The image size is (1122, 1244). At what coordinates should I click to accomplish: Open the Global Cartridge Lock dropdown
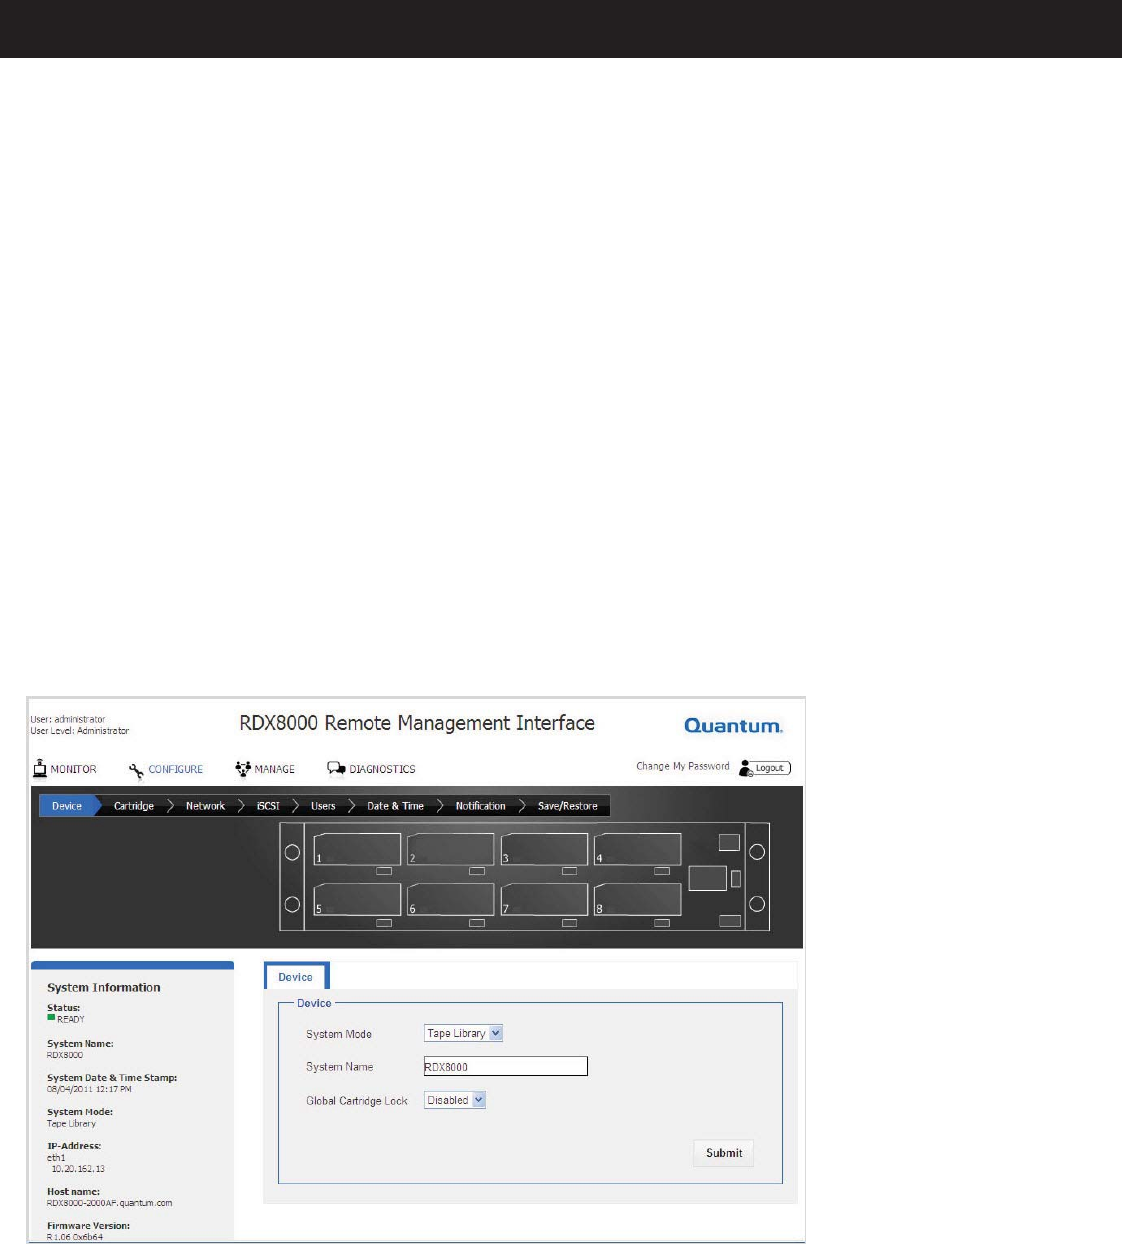[455, 1100]
